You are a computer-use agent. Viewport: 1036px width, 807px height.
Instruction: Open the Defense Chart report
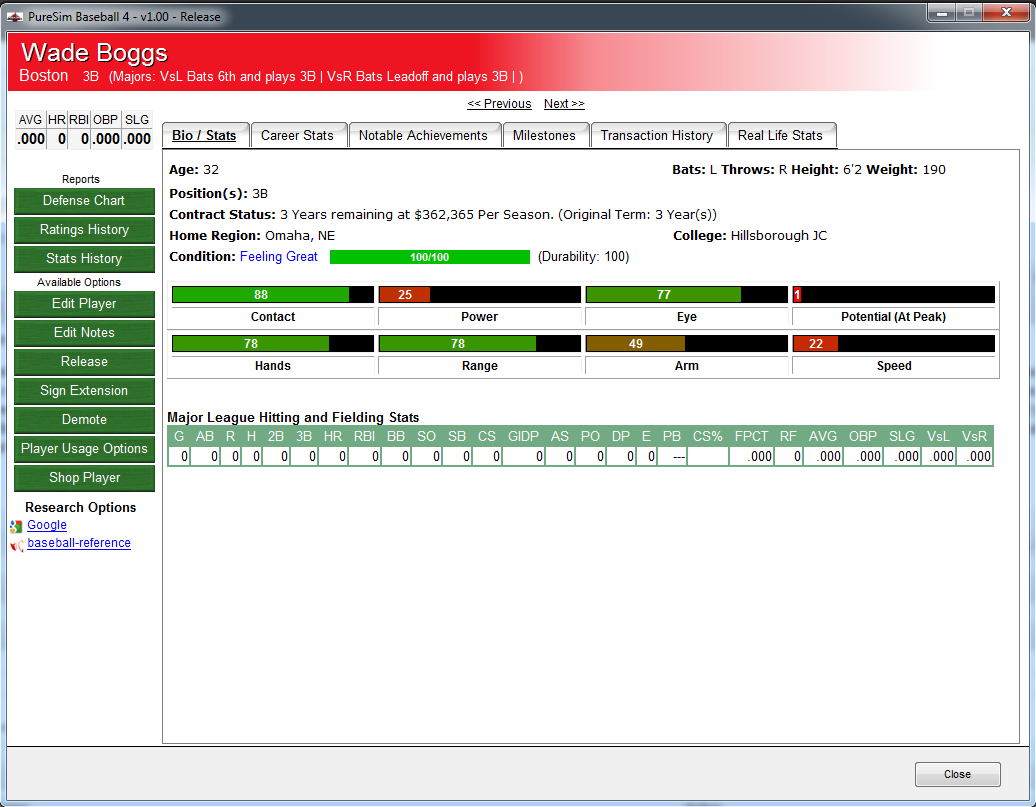(x=84, y=201)
